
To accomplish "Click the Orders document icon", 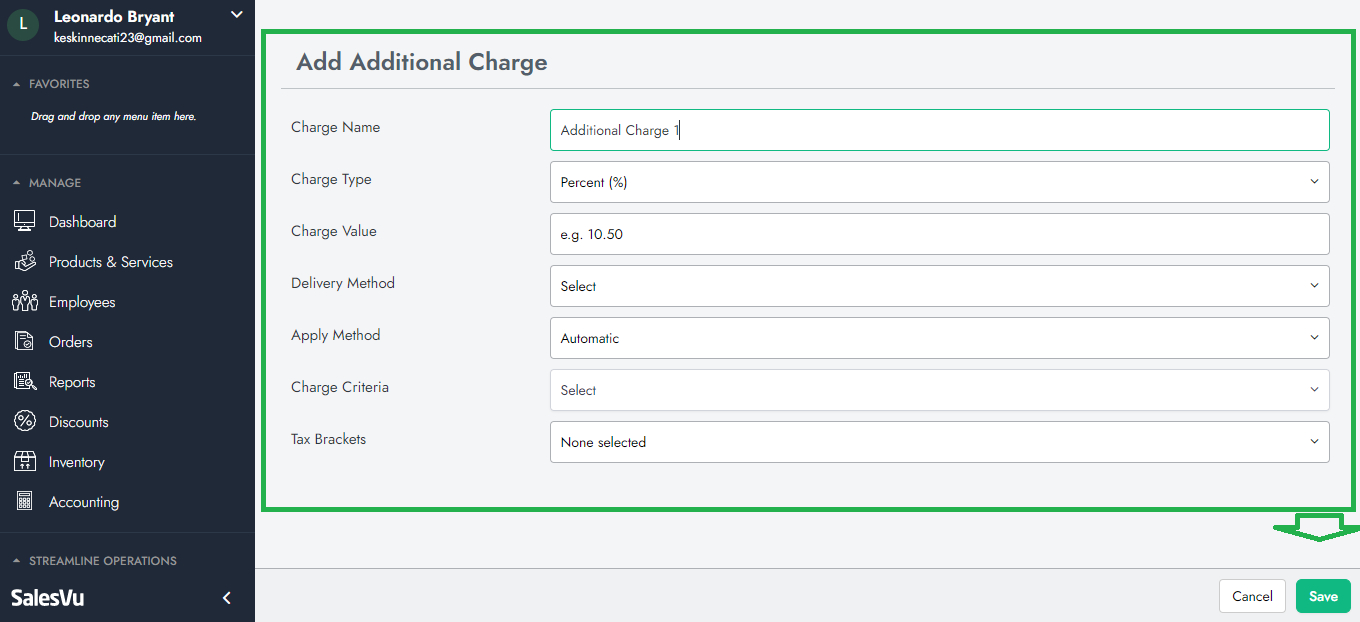I will [x=25, y=342].
